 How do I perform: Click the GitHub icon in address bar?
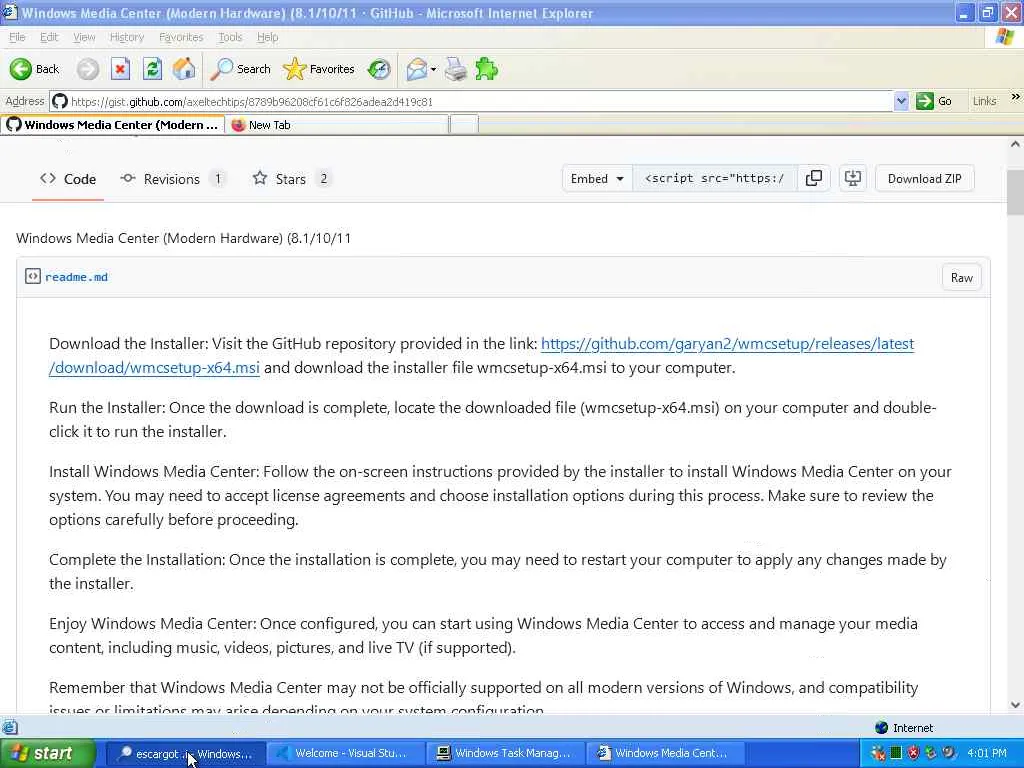59,101
